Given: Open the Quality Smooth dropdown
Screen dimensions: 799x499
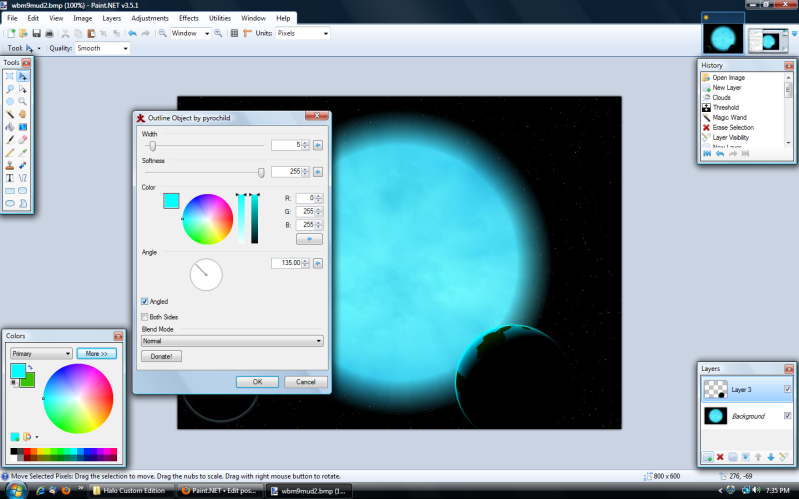Looking at the screenshot, I should click(x=102, y=48).
